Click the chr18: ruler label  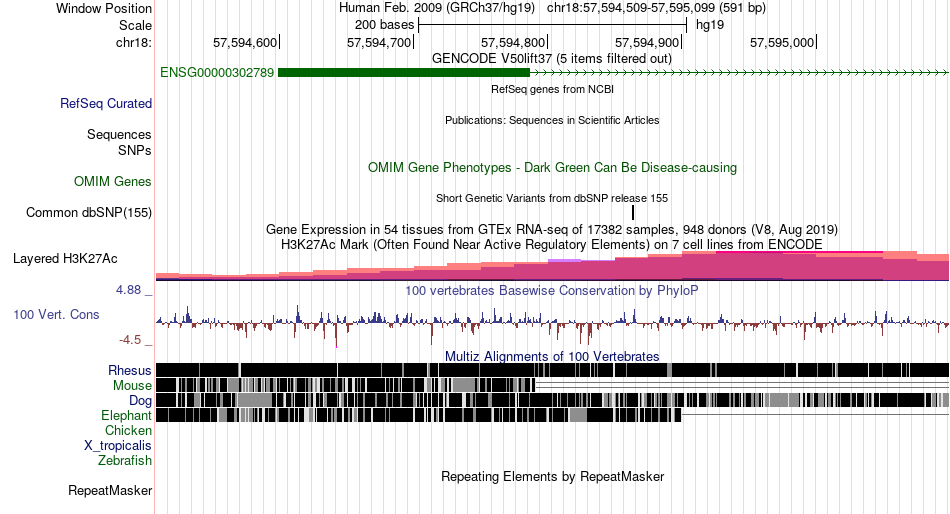pyautogui.click(x=133, y=42)
